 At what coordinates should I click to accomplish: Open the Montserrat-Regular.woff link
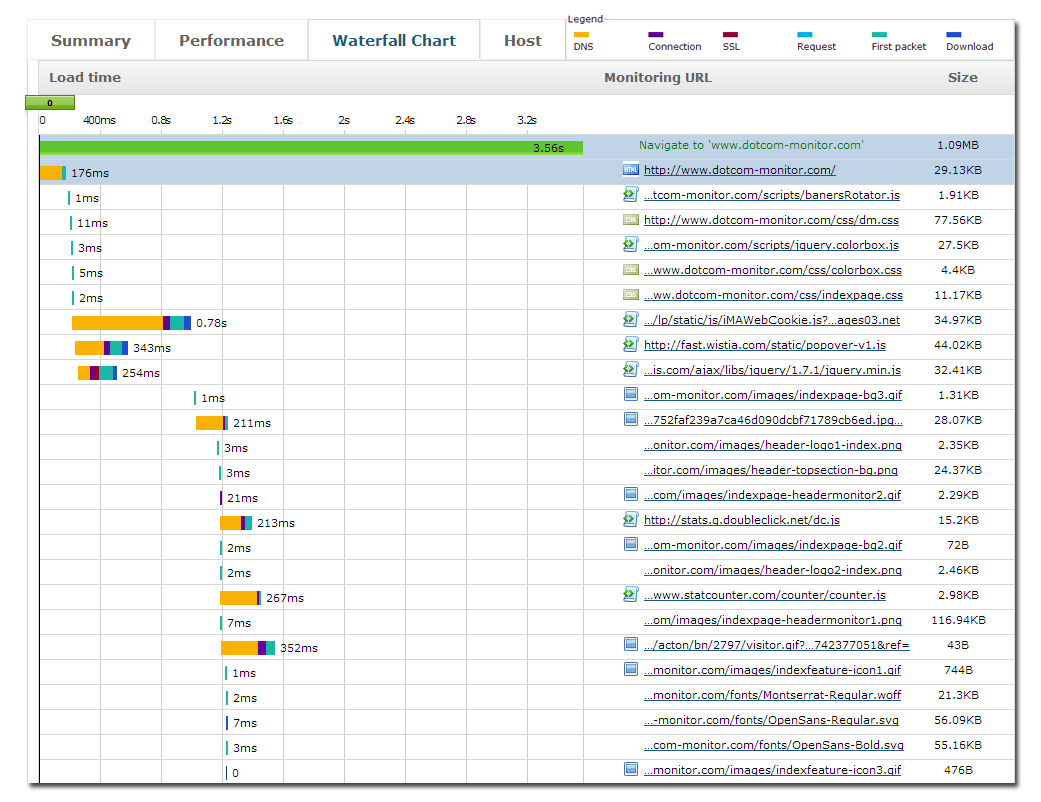coord(772,695)
